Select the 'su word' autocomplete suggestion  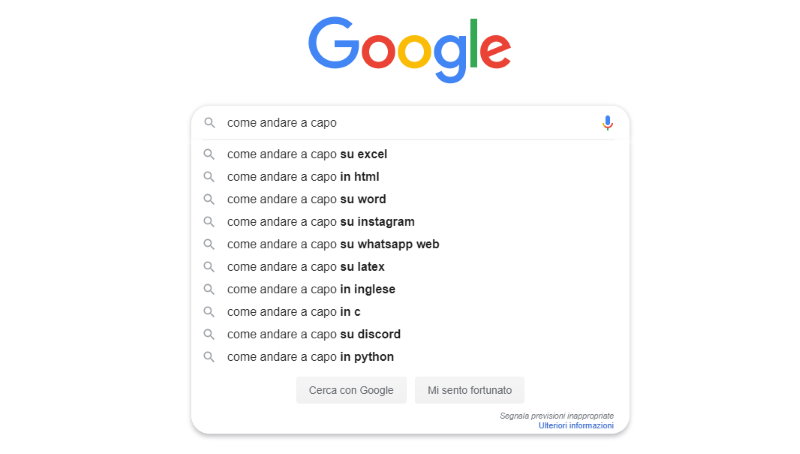pyautogui.click(x=410, y=199)
